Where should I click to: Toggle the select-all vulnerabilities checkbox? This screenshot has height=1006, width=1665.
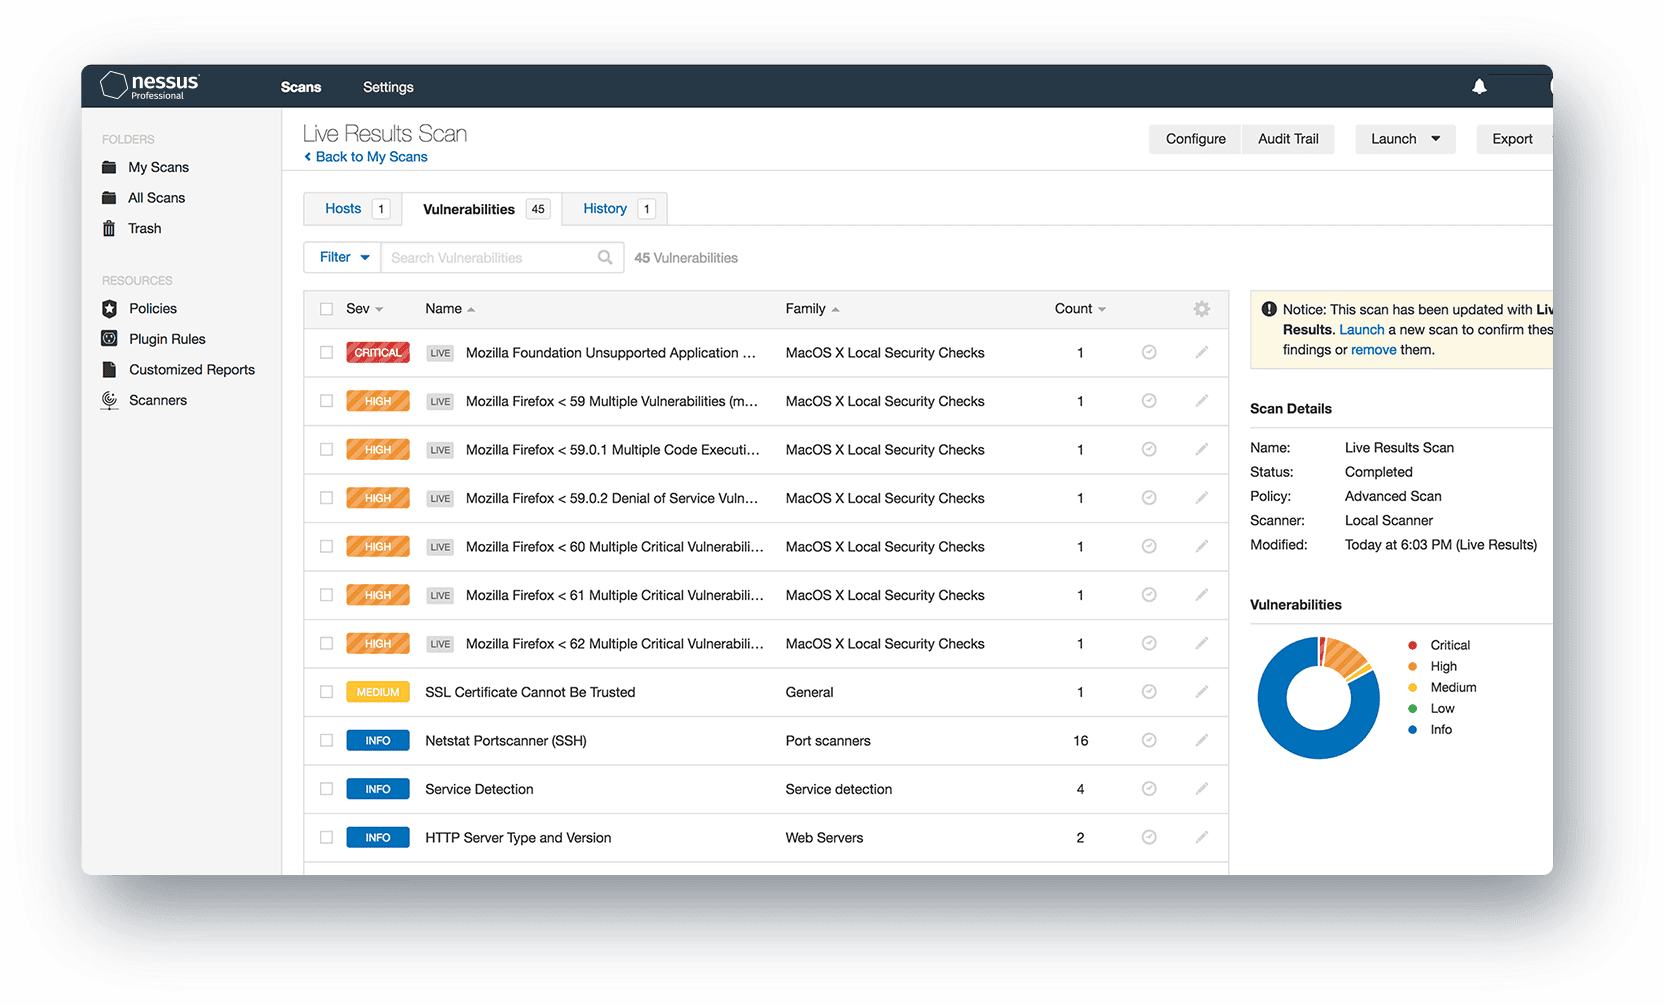tap(326, 309)
